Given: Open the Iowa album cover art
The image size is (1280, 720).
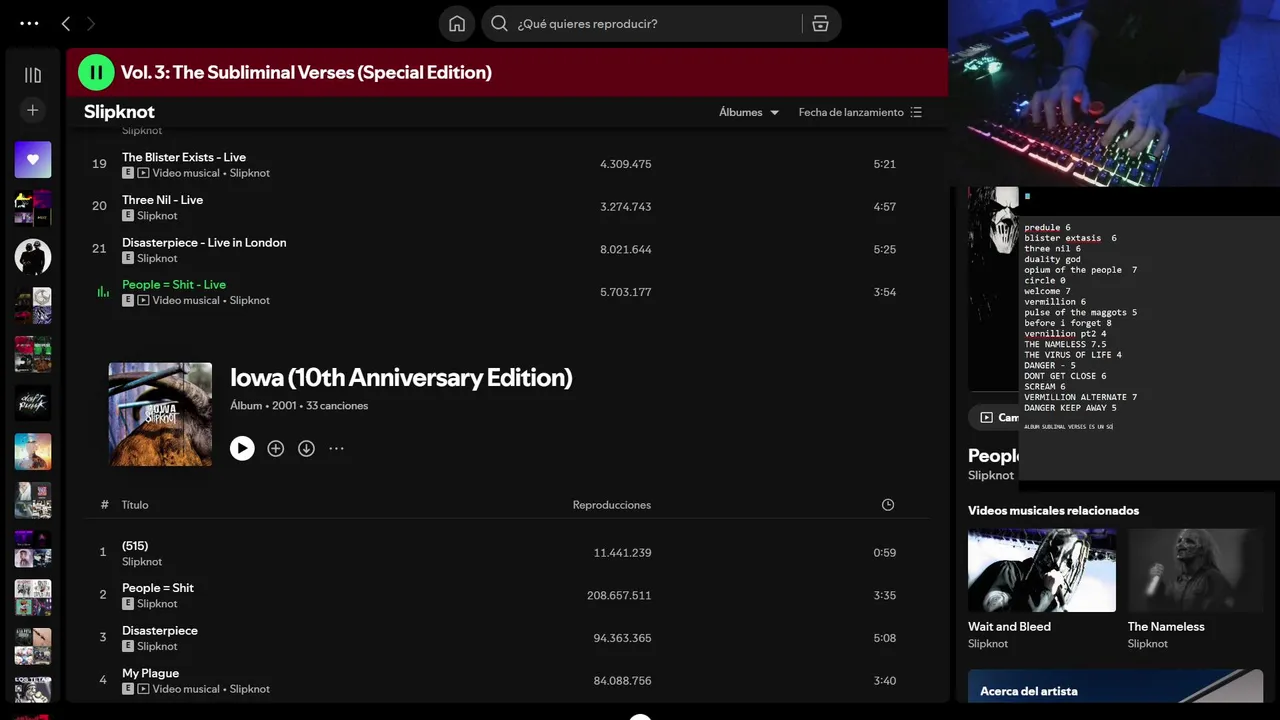Looking at the screenshot, I should pyautogui.click(x=160, y=414).
